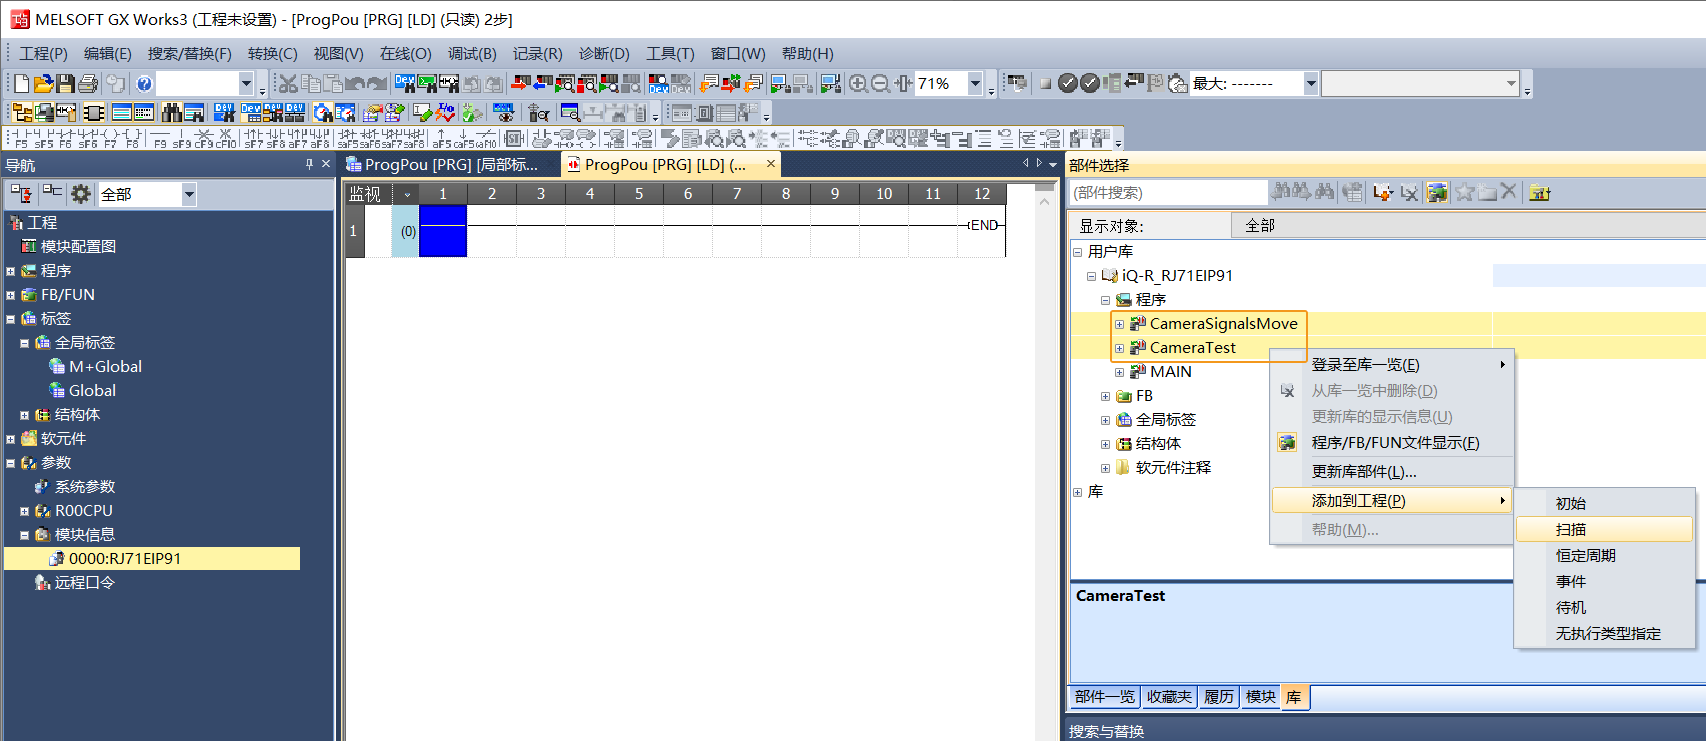Click the Undo arrow icon
Viewport: 1706px width, 741px height.
355,84
